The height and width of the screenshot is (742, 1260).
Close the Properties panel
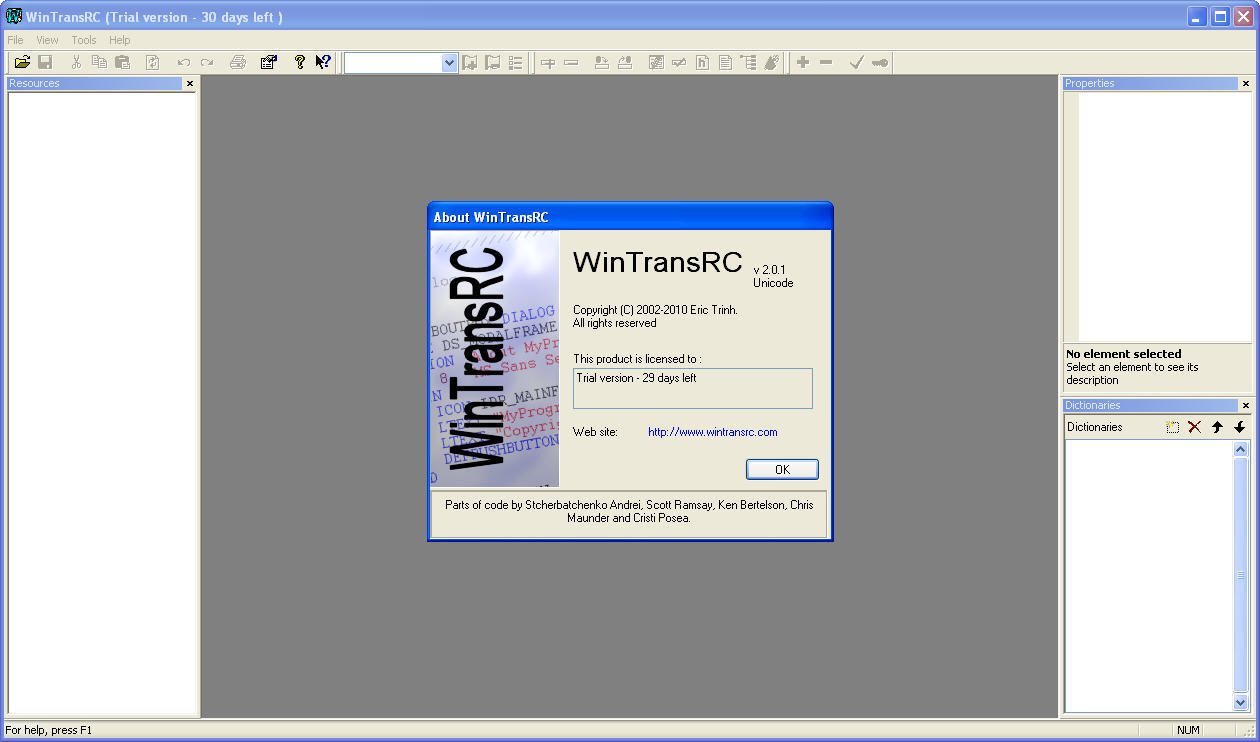[x=1246, y=84]
